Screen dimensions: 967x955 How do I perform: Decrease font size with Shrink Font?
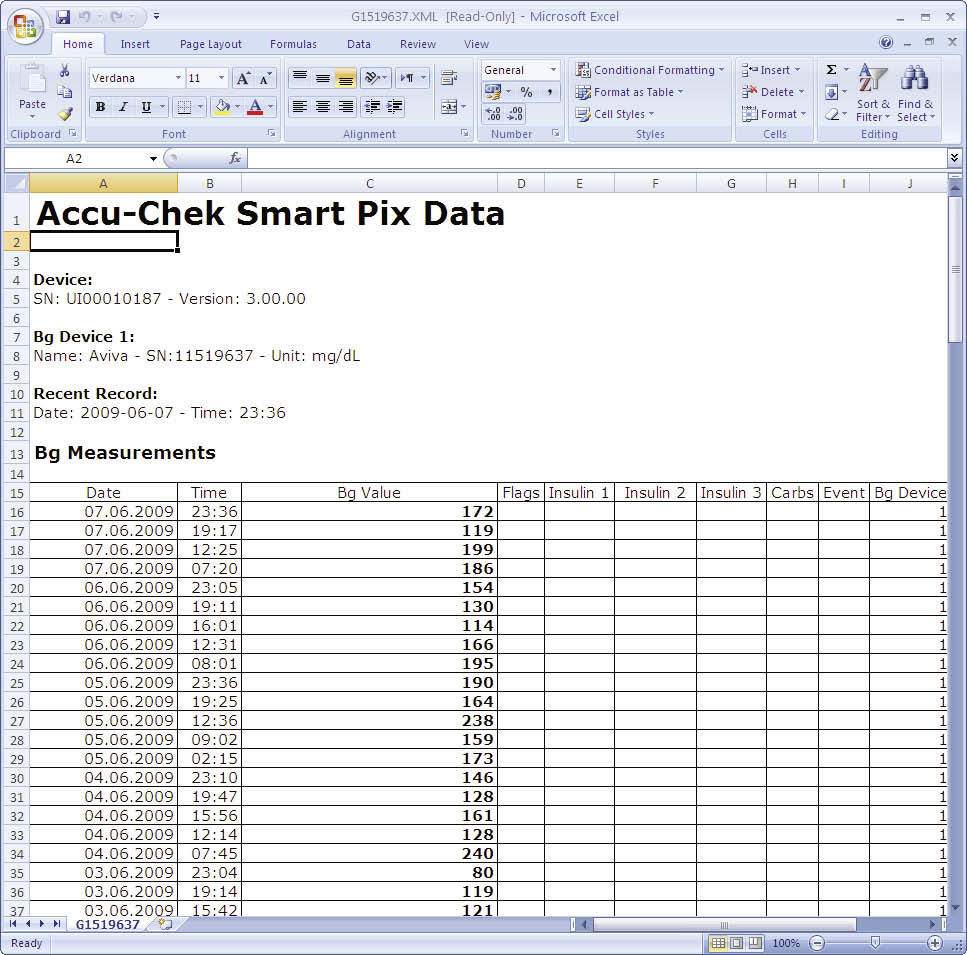click(265, 78)
